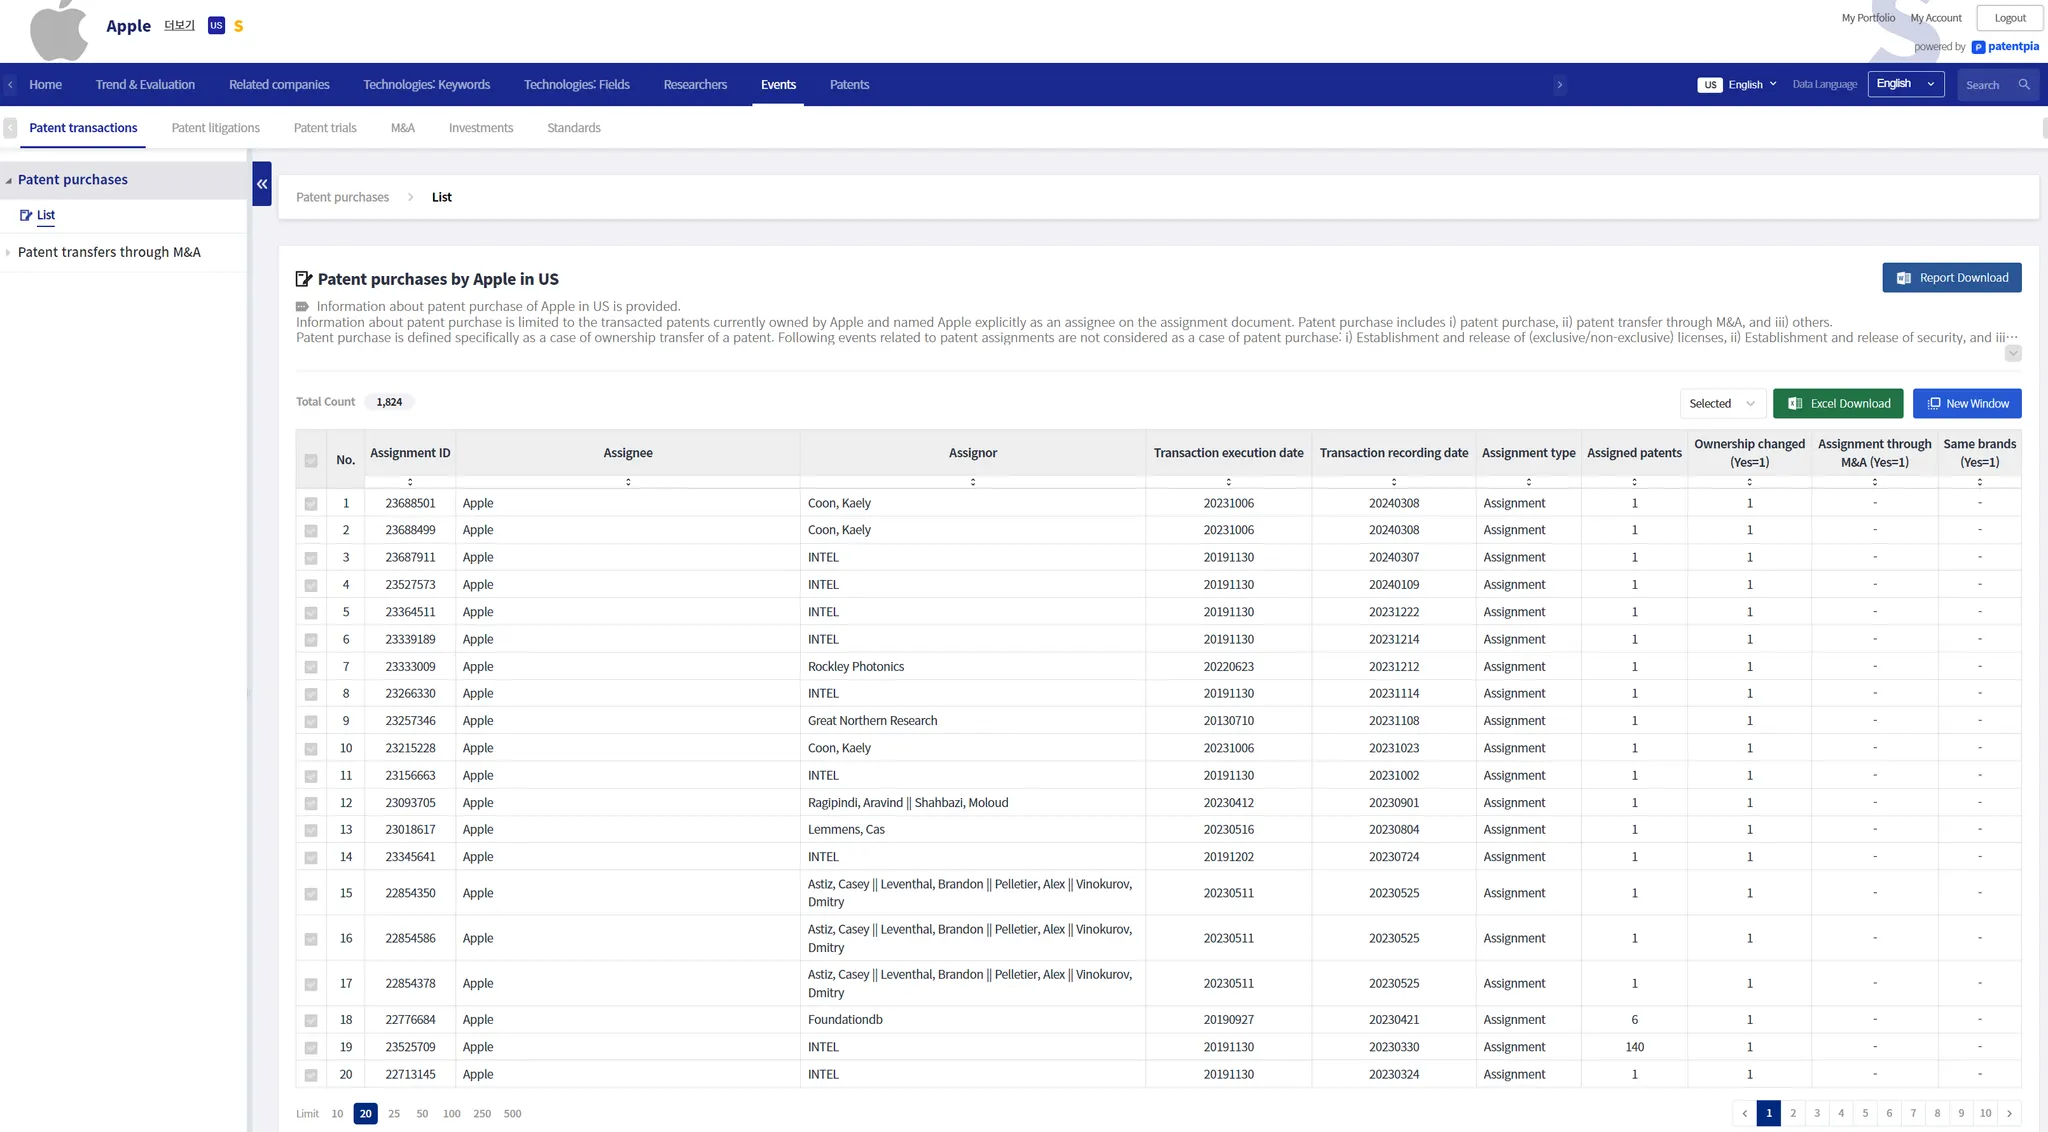The image size is (2048, 1132).
Task: Sort by Assignor column arrows
Action: tap(972, 482)
